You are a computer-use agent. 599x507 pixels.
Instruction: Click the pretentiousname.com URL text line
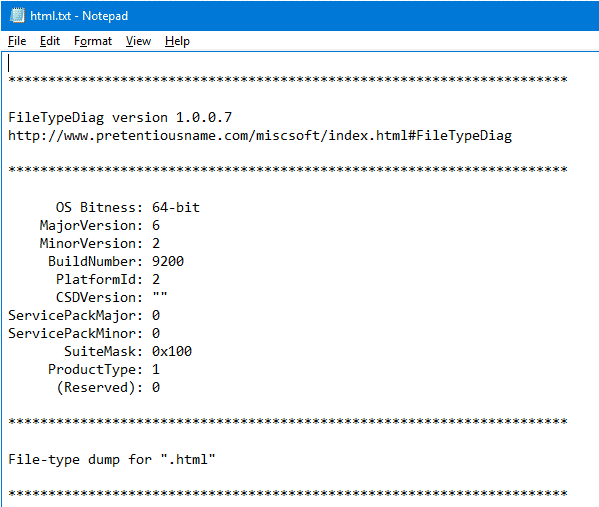tap(260, 136)
